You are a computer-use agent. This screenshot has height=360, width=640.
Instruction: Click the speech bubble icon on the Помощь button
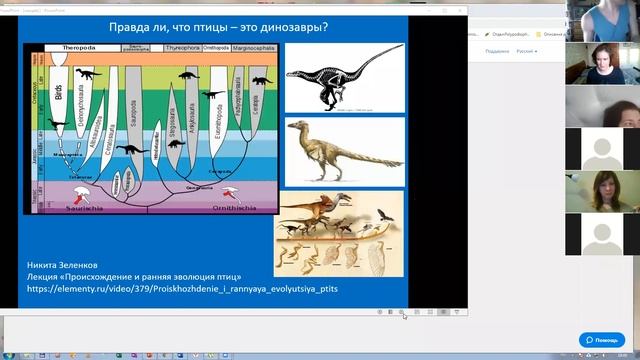tap(589, 340)
